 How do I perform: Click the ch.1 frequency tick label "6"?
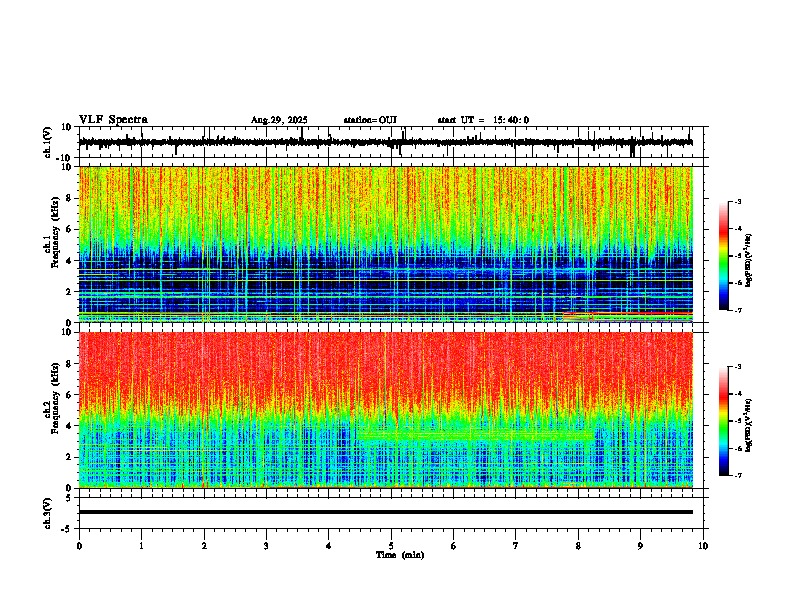click(70, 229)
